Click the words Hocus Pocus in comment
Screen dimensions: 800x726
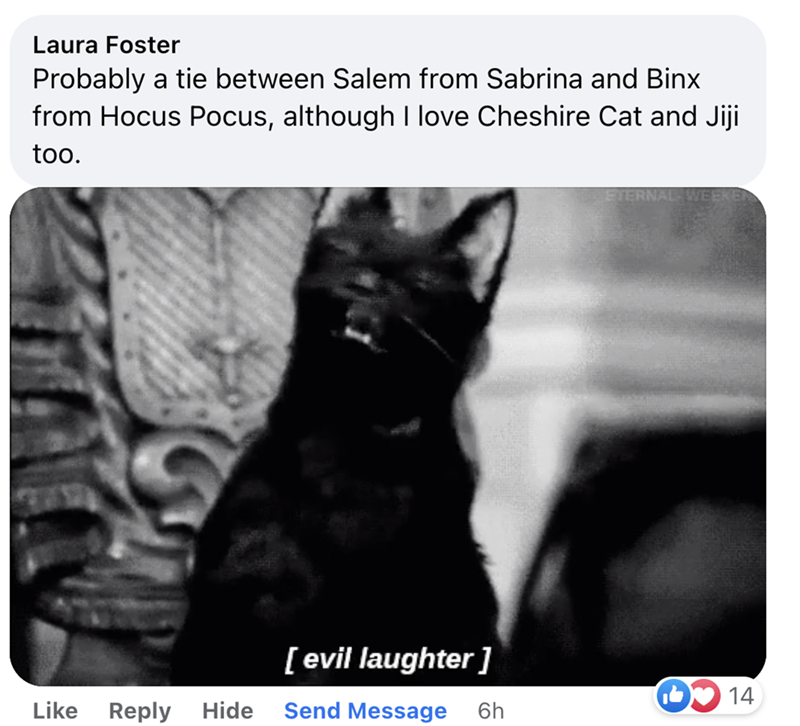183,117
